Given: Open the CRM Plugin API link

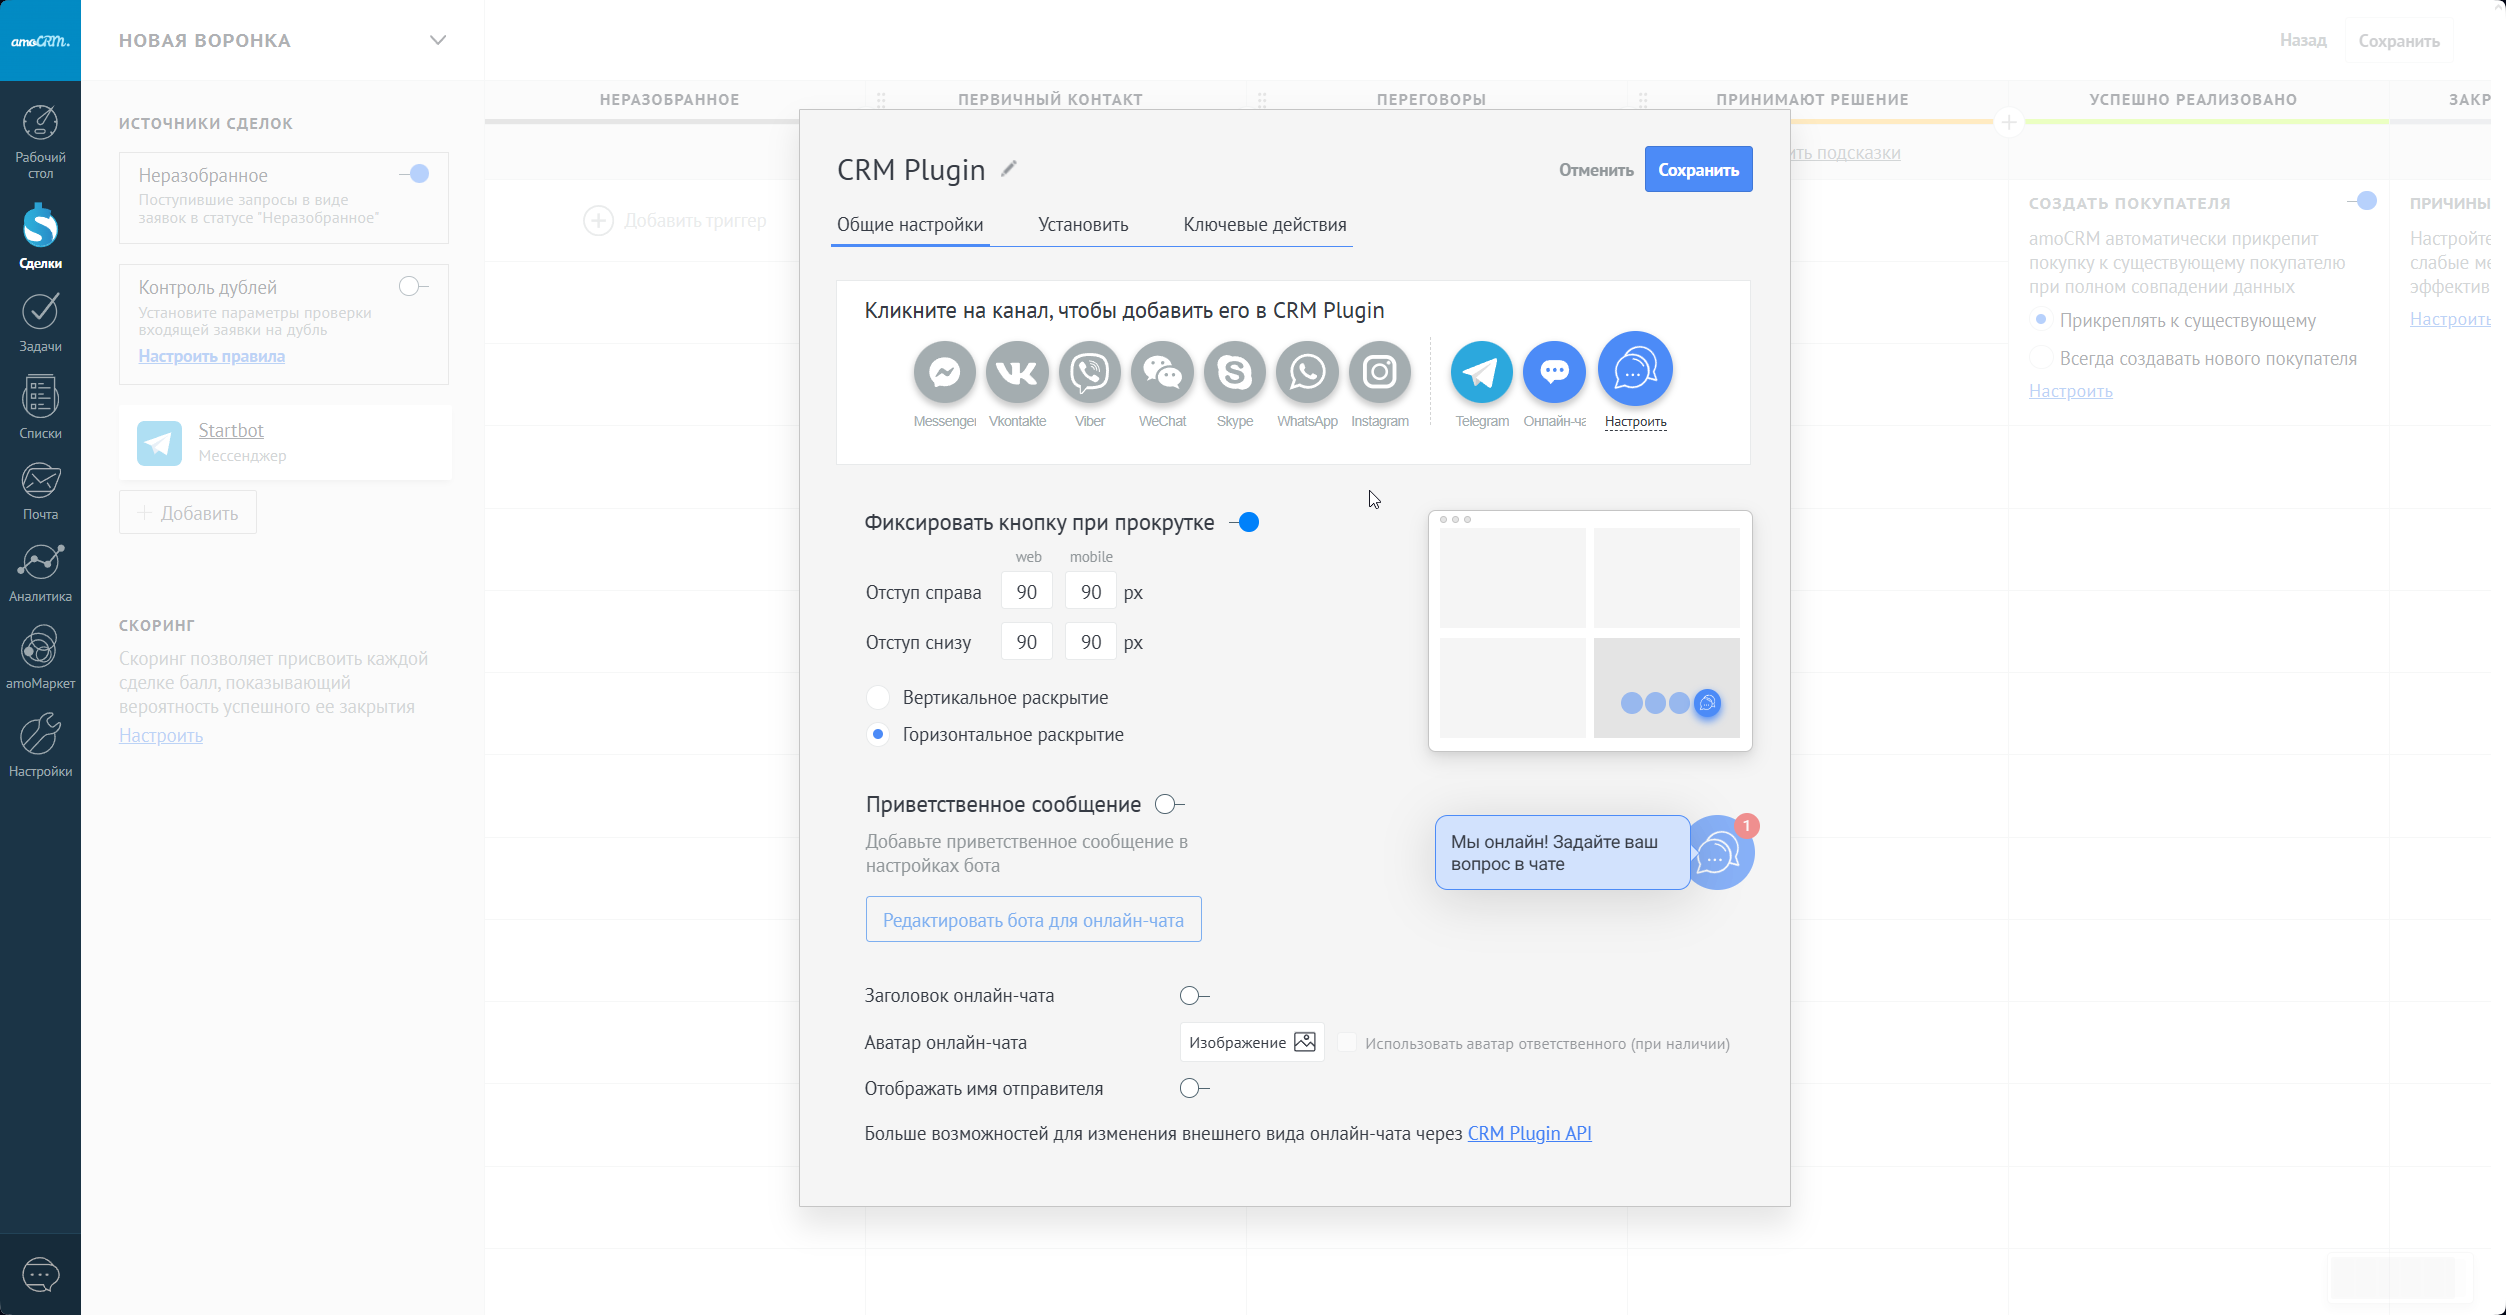Looking at the screenshot, I should pos(1528,1133).
